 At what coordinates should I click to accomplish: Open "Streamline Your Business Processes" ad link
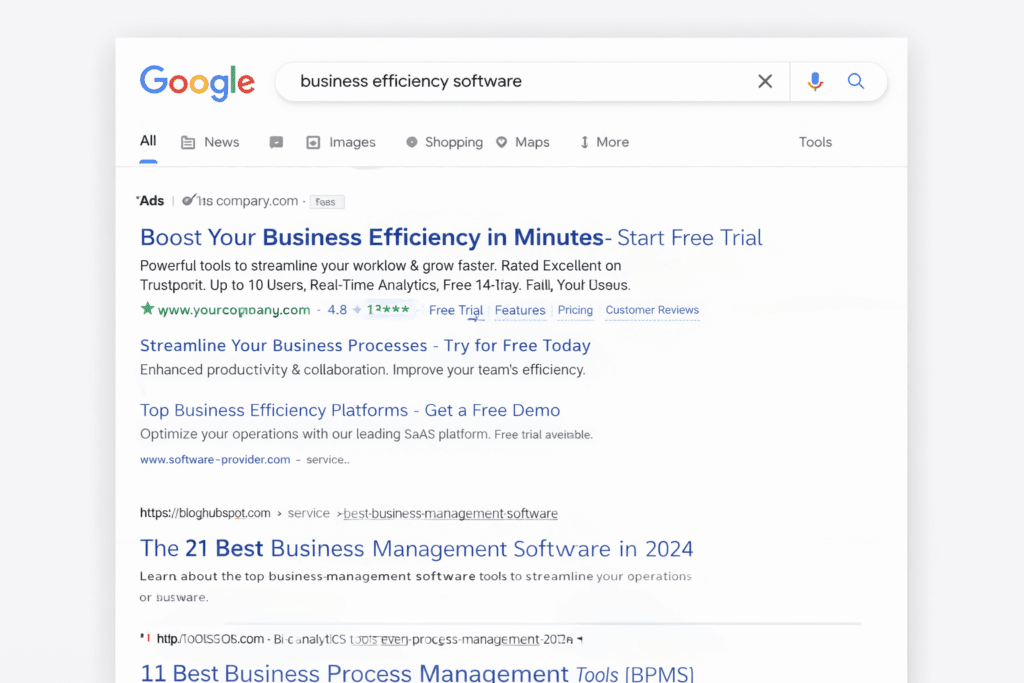point(365,346)
